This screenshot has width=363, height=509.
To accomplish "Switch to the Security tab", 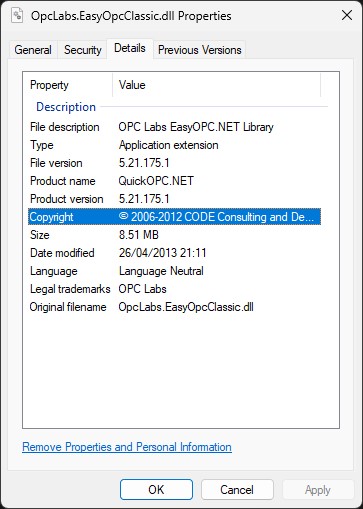I will [x=83, y=50].
